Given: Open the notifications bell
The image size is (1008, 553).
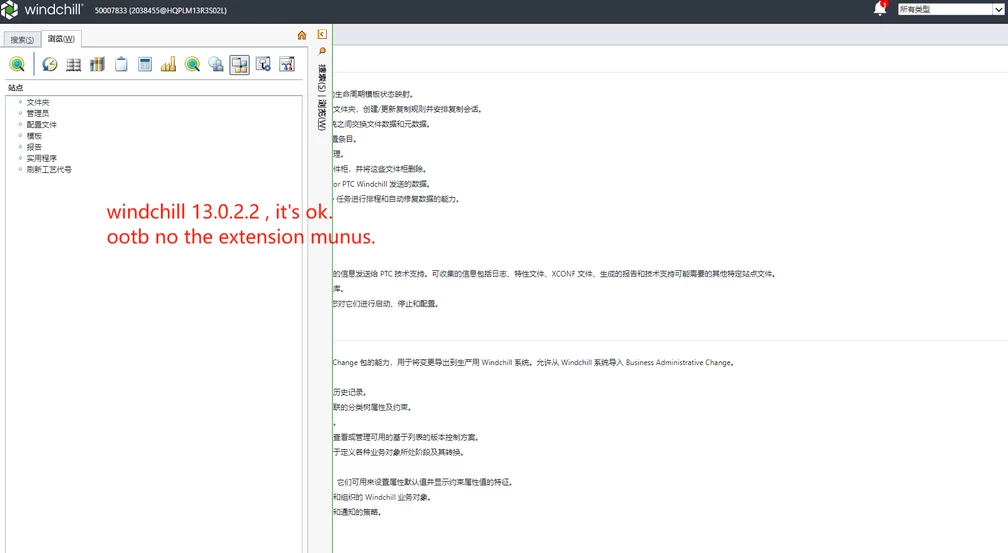Looking at the screenshot, I should pyautogui.click(x=880, y=9).
